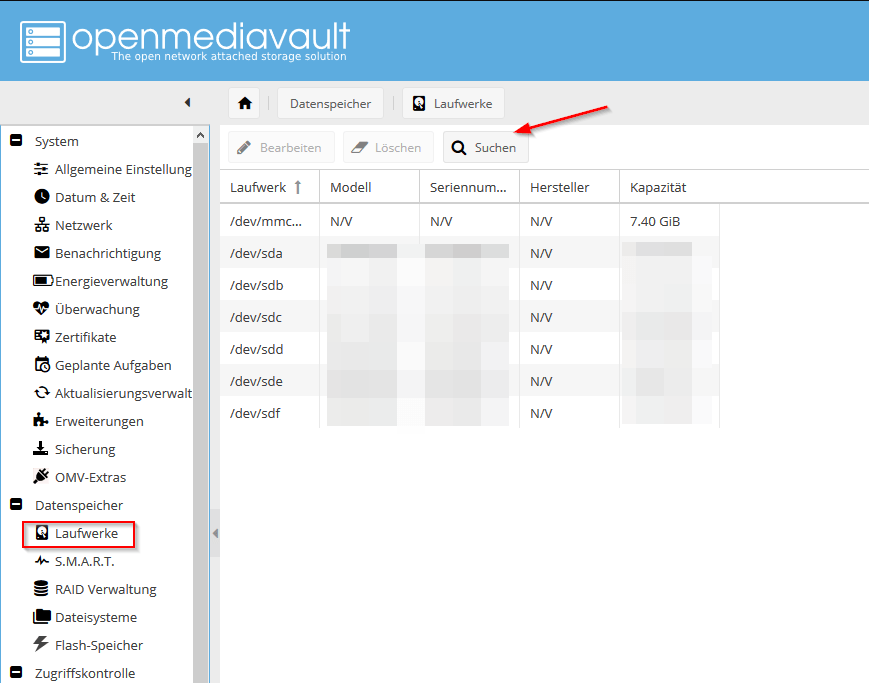Open S.M.A.R.T. monitoring in sidebar
Screen dimensions: 869x683
84,560
